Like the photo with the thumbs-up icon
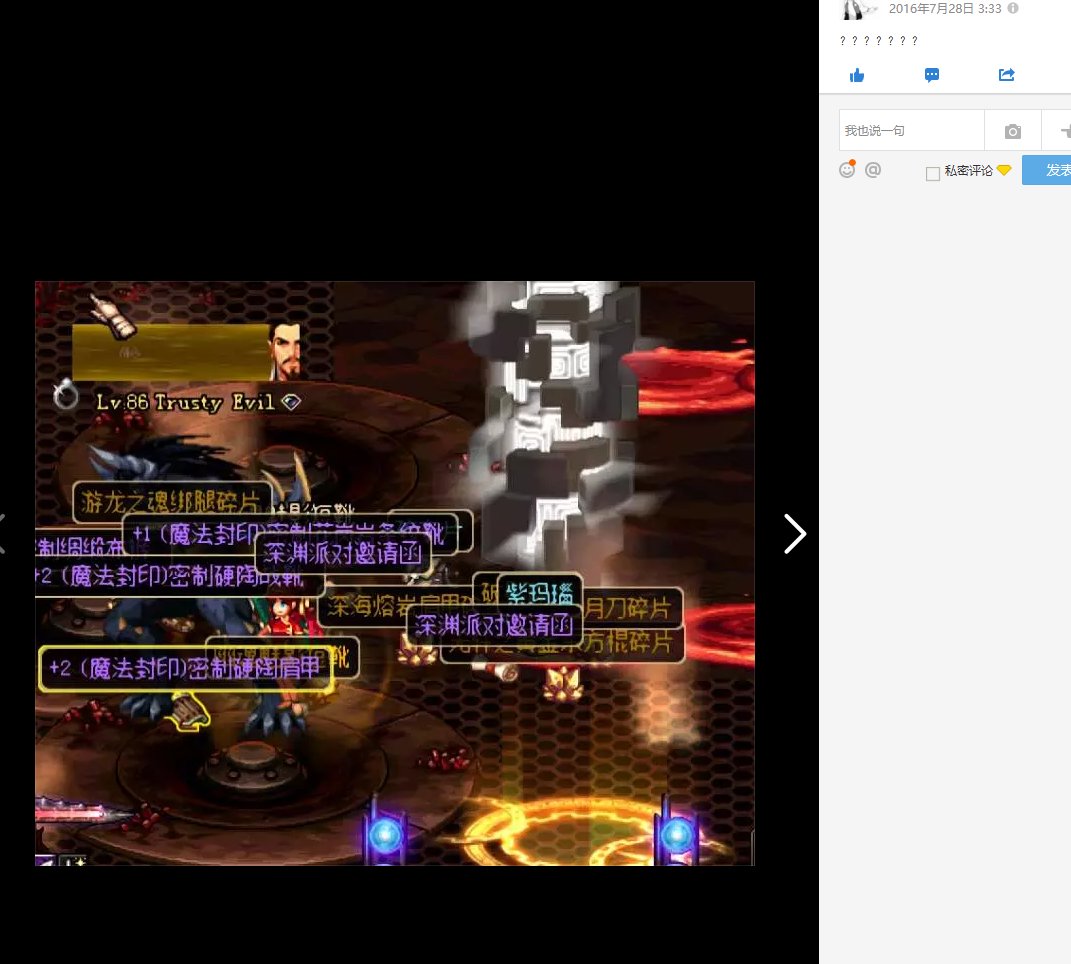Screen dimensions: 1071x964 coord(857,75)
